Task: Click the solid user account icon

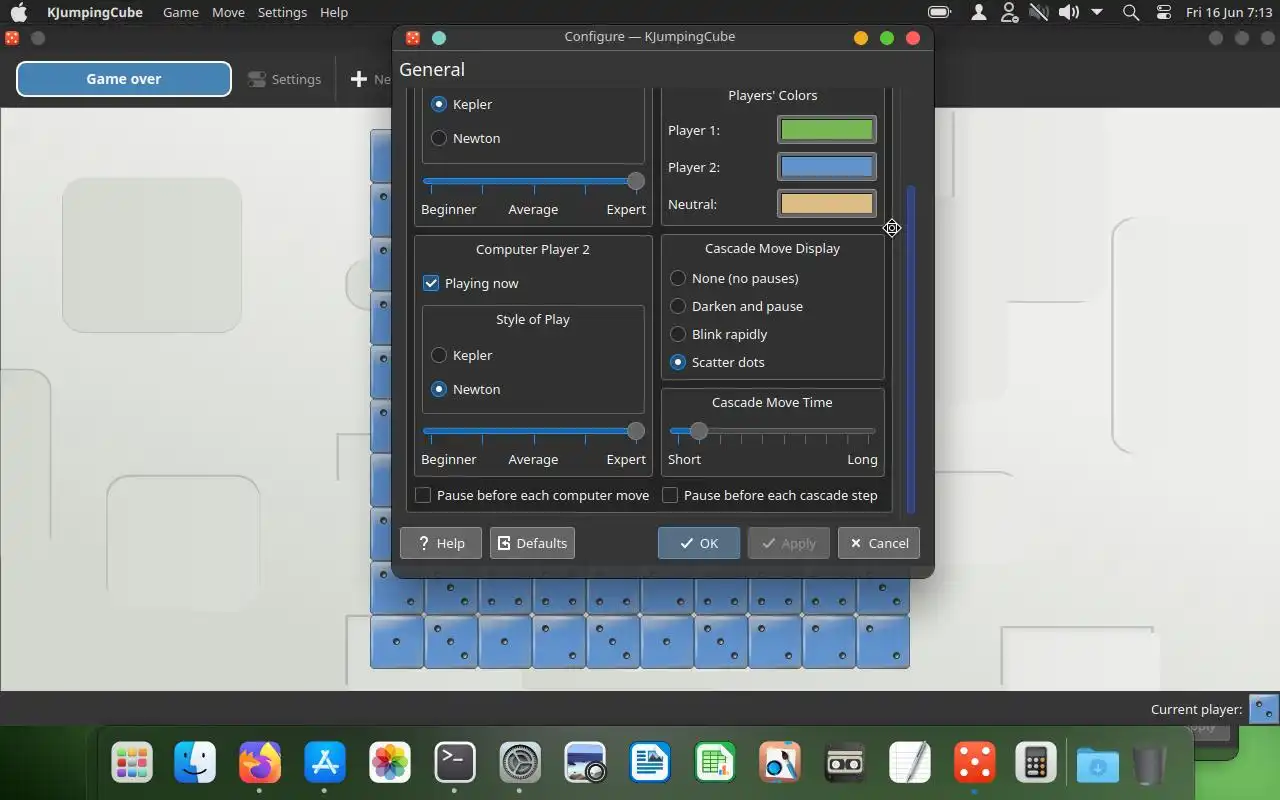Action: point(980,12)
